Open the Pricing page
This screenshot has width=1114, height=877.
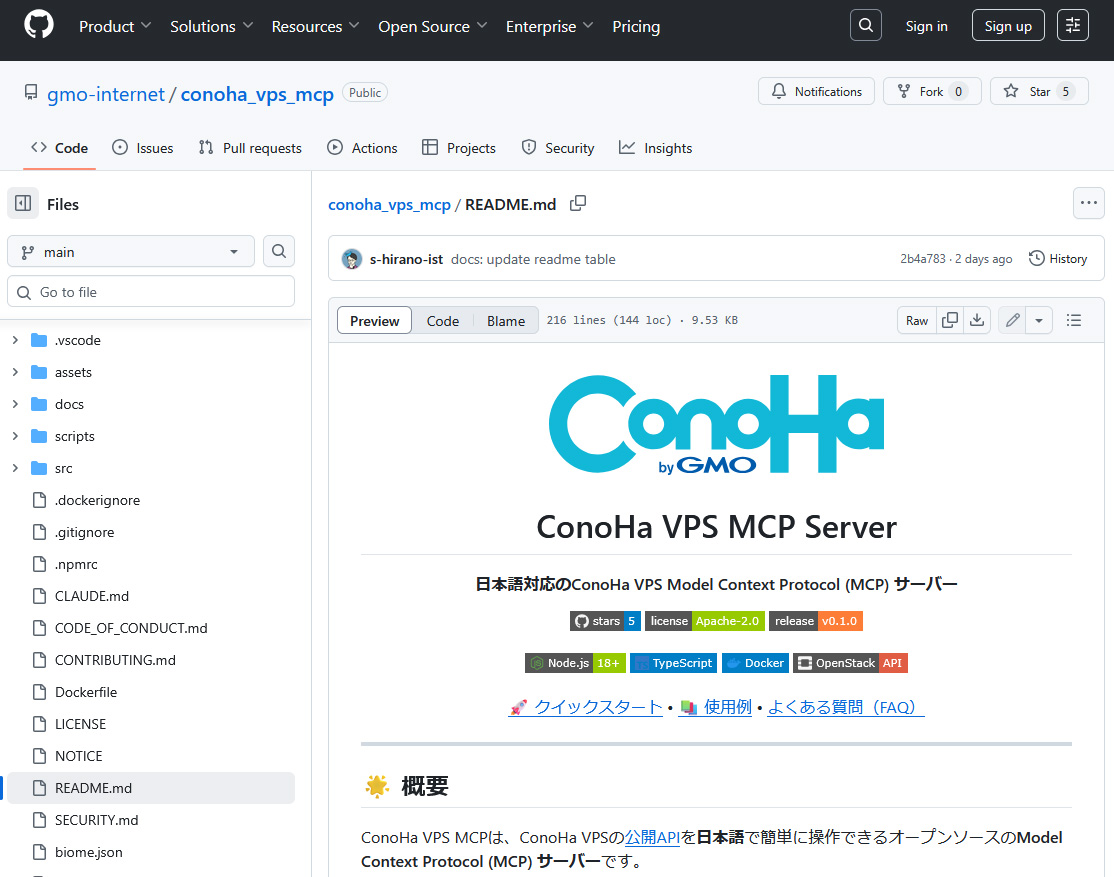(636, 26)
